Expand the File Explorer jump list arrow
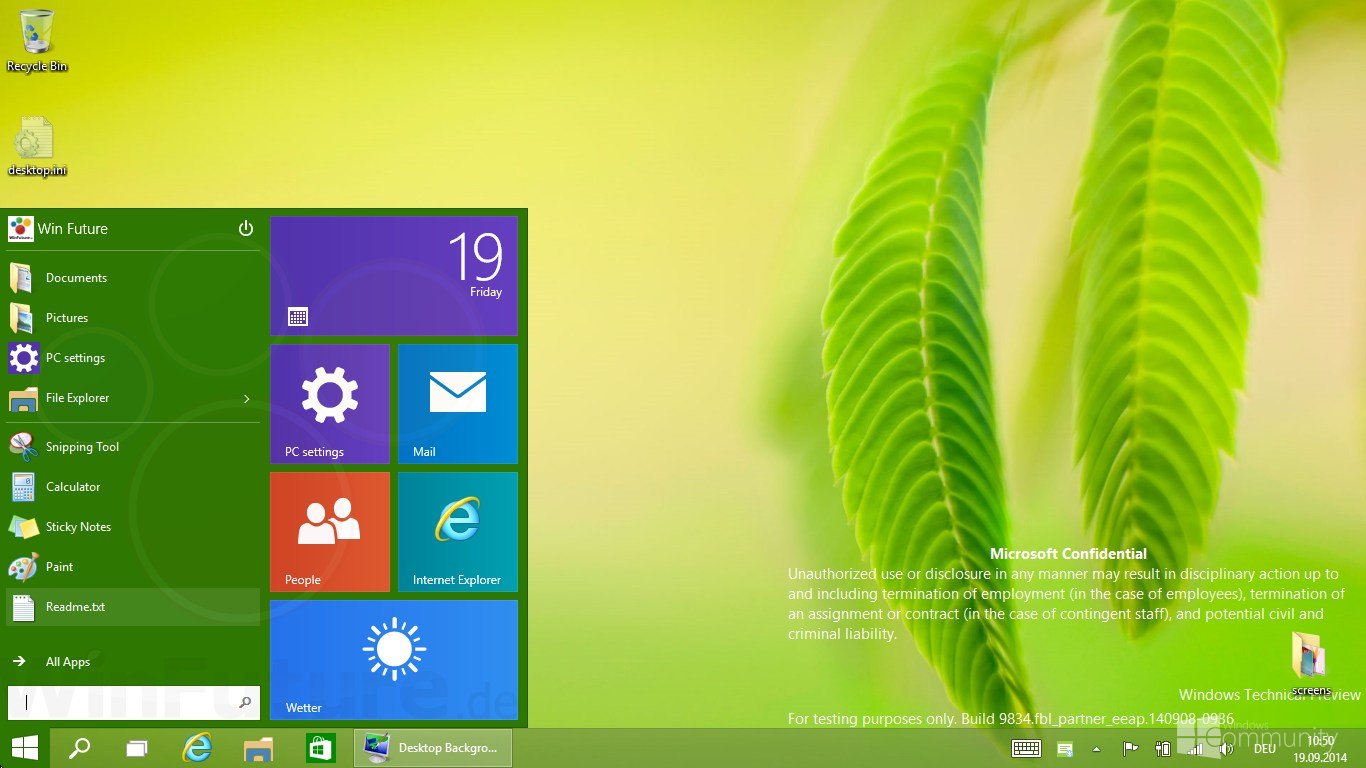 247,399
